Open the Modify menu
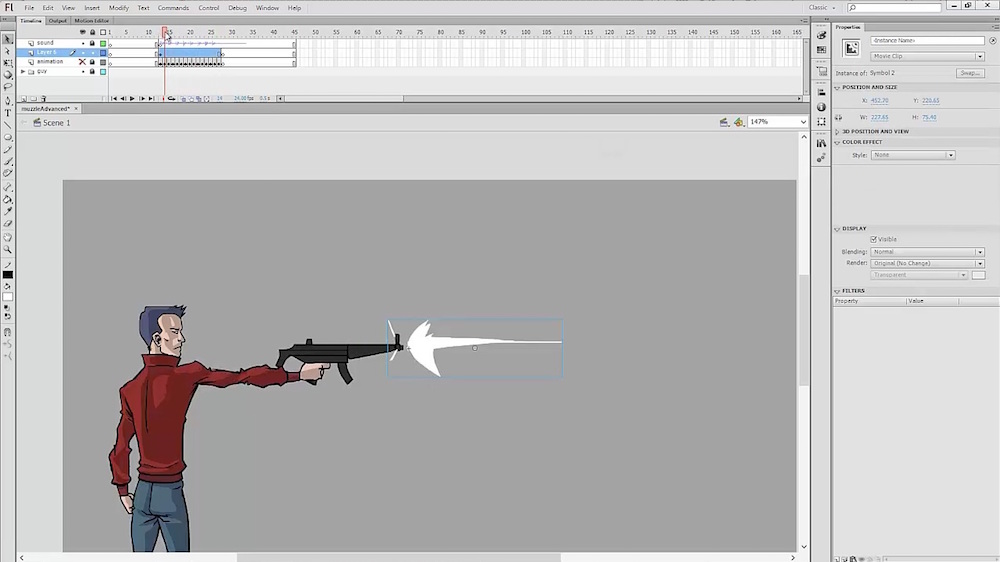Image resolution: width=1000 pixels, height=562 pixels. click(119, 7)
